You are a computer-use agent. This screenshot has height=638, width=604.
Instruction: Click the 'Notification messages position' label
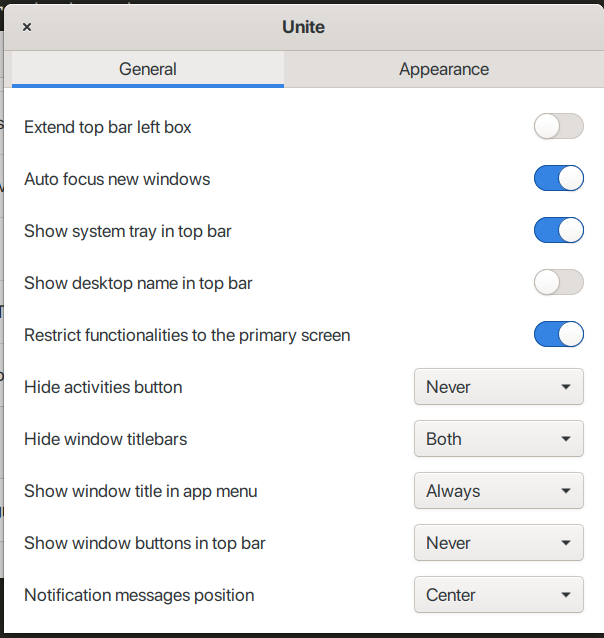(139, 595)
